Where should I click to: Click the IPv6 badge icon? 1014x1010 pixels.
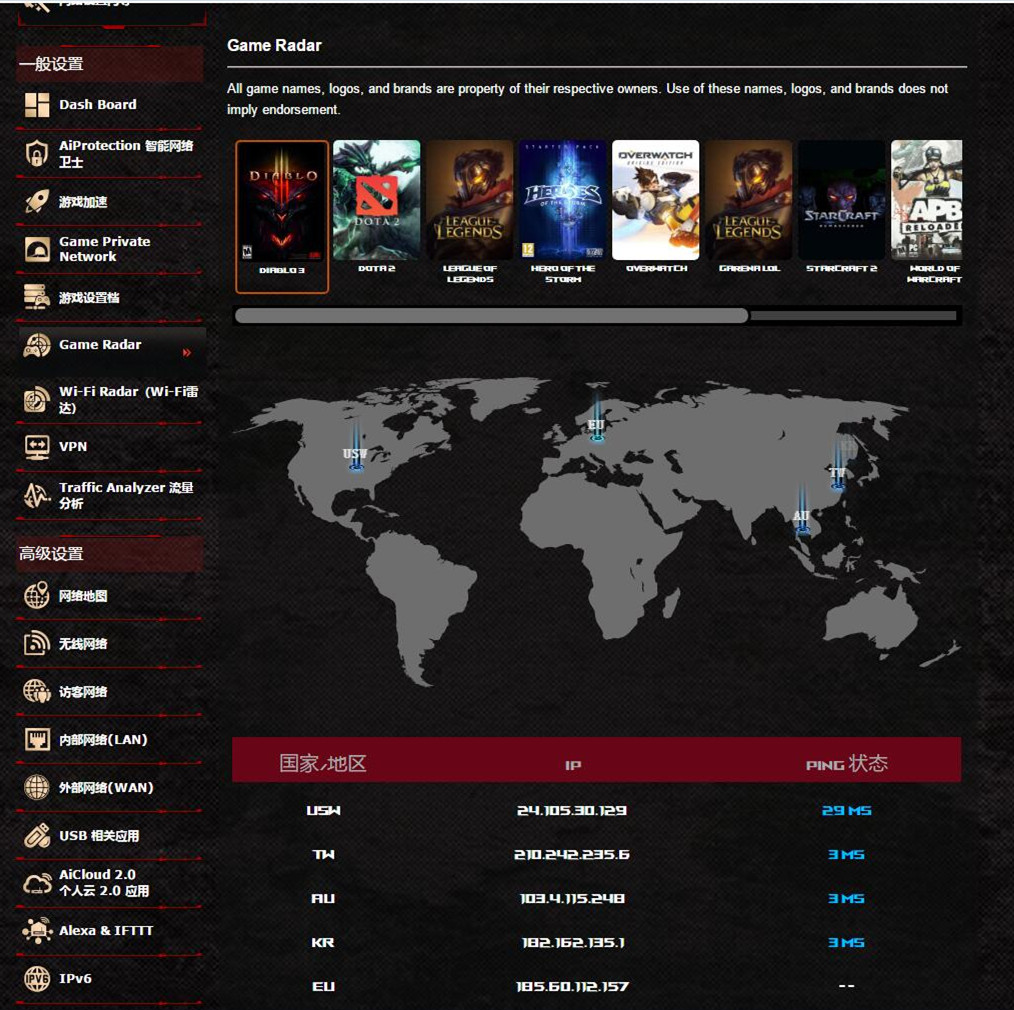(x=37, y=979)
